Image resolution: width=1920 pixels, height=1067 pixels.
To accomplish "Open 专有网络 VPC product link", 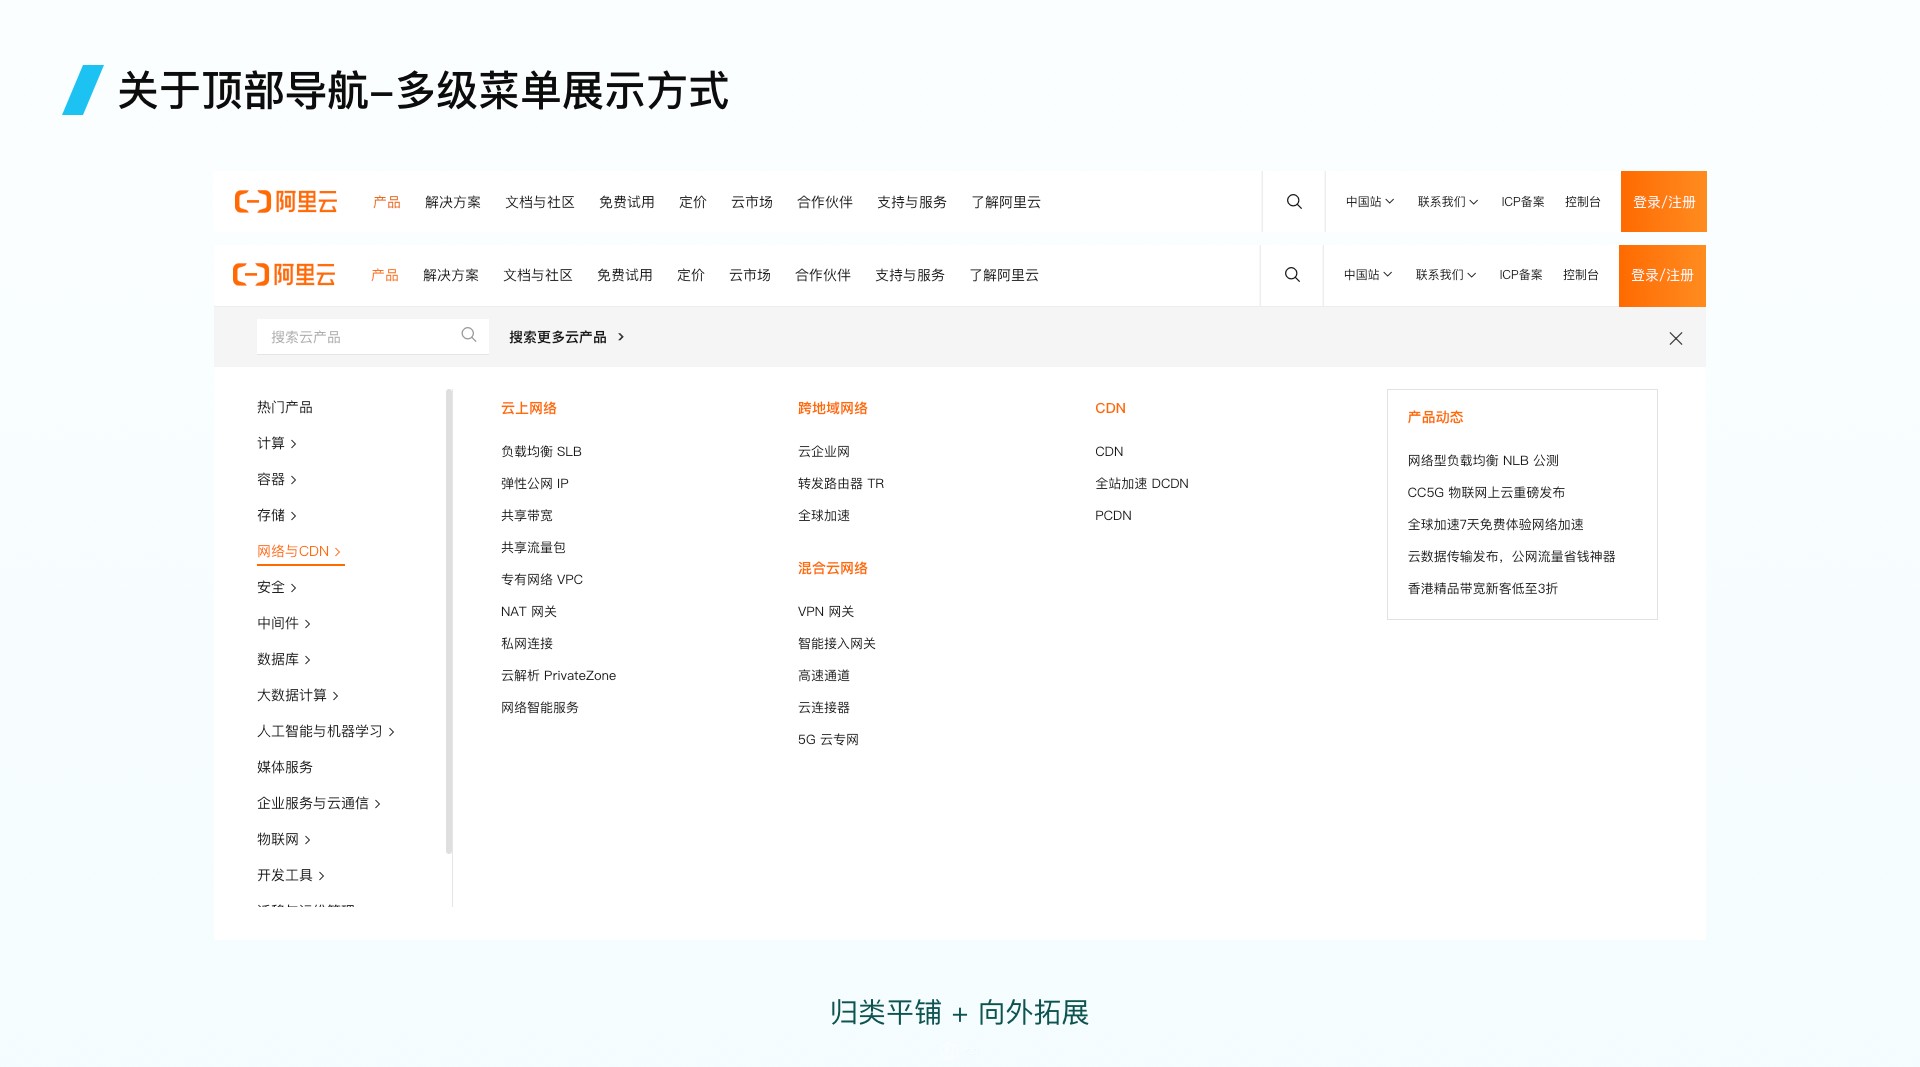I will click(542, 579).
